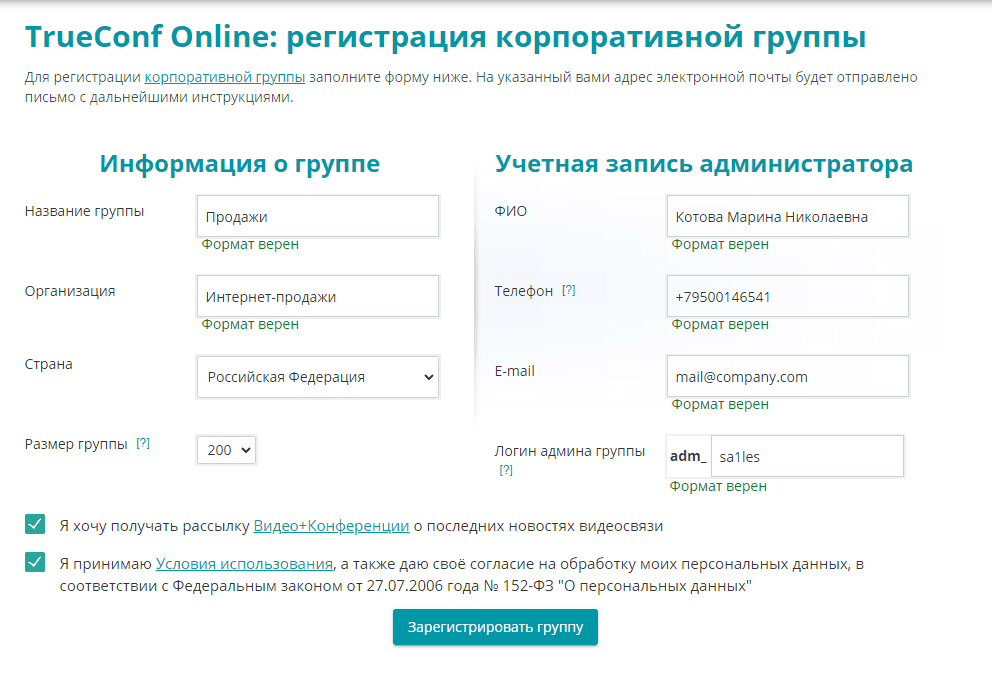Click the help icon next to Телефон
This screenshot has width=992, height=700.
point(569,290)
